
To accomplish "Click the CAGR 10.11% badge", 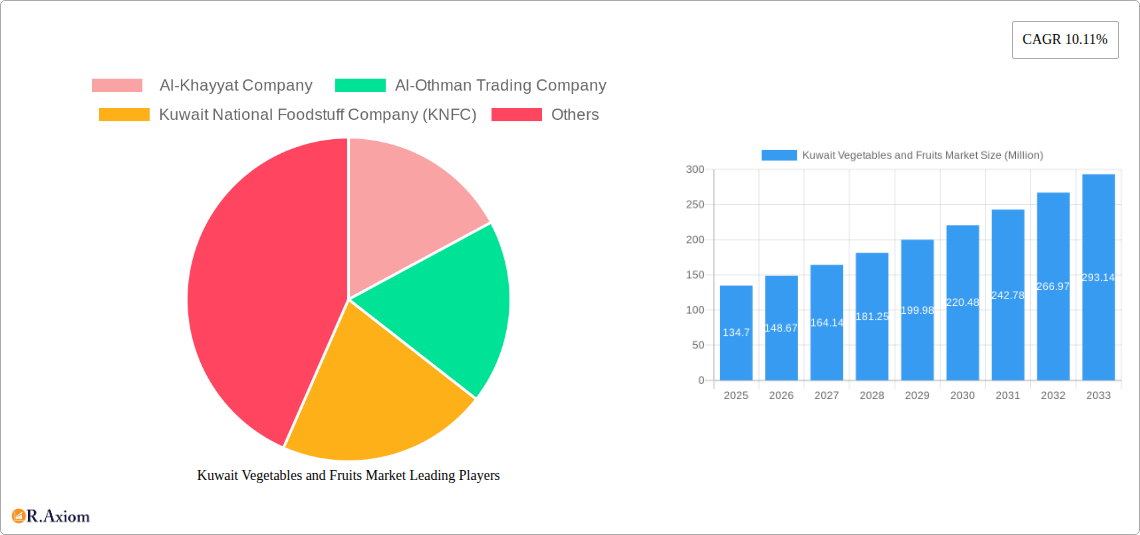I will pos(1065,40).
